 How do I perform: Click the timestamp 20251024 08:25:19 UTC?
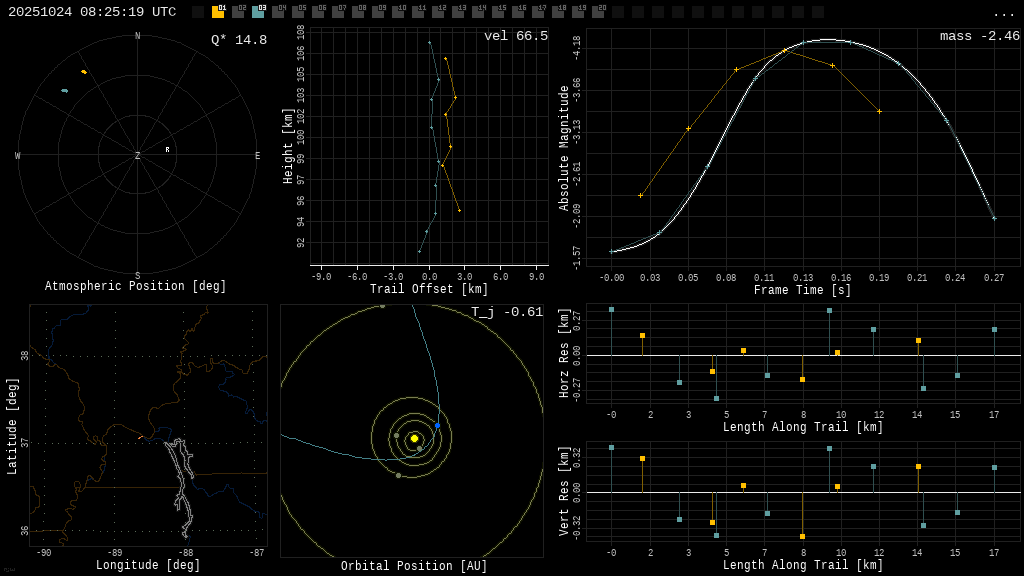click(92, 12)
